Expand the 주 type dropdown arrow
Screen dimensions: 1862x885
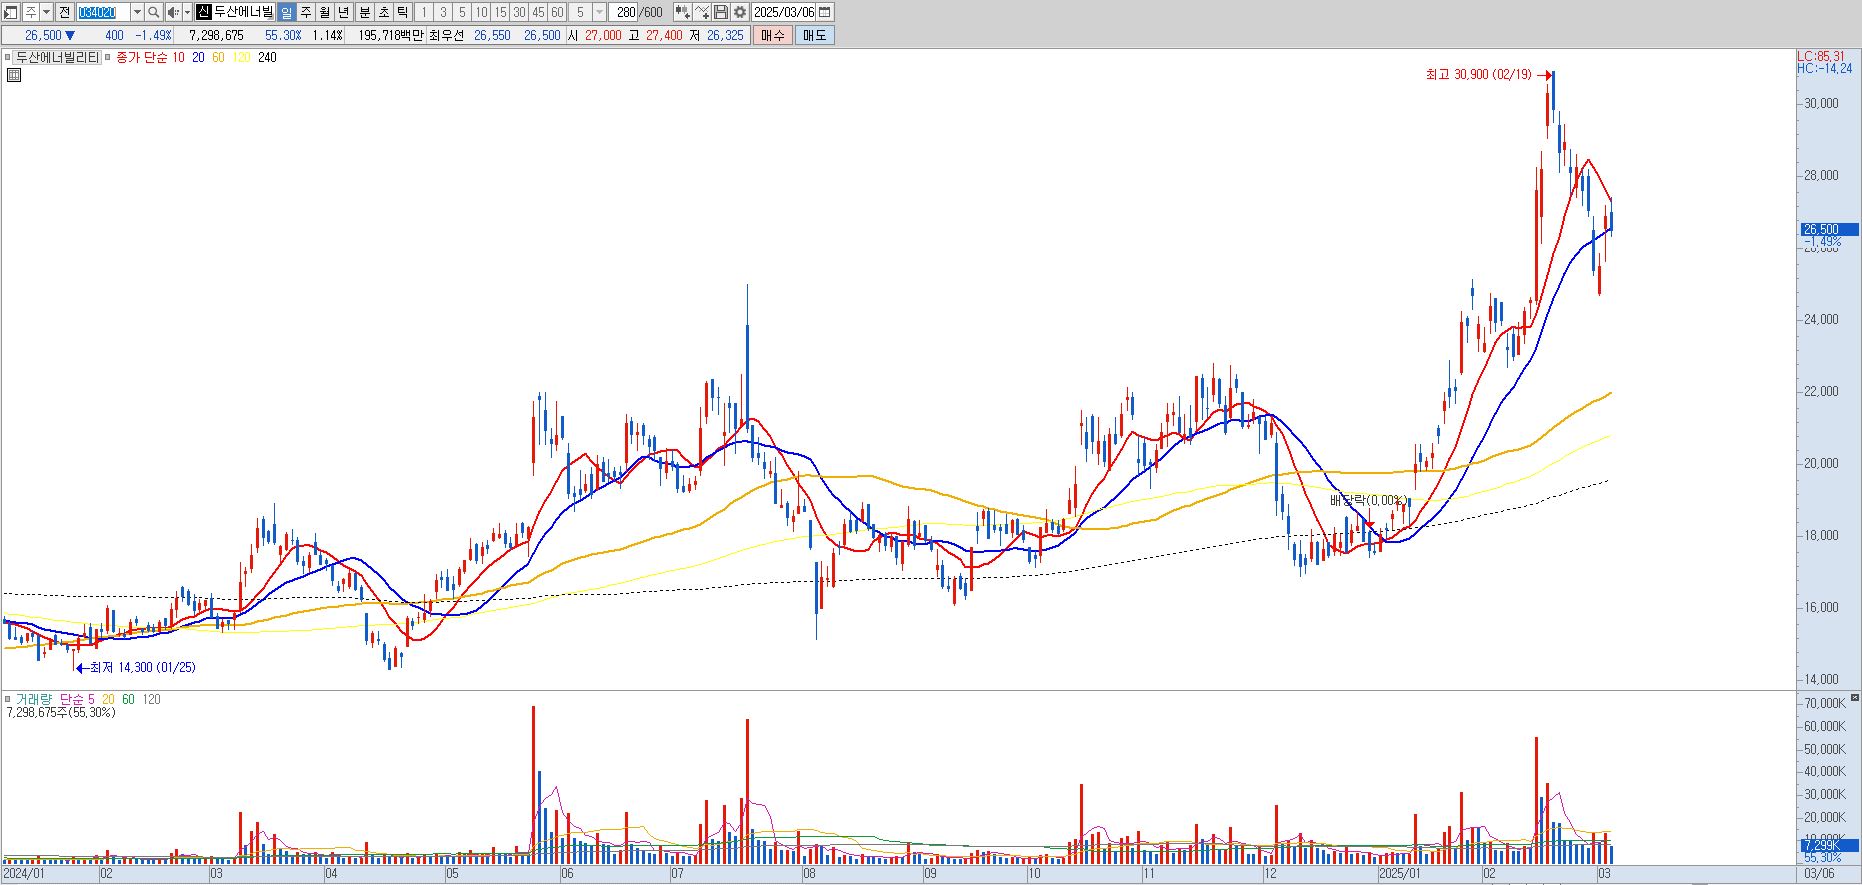(46, 12)
